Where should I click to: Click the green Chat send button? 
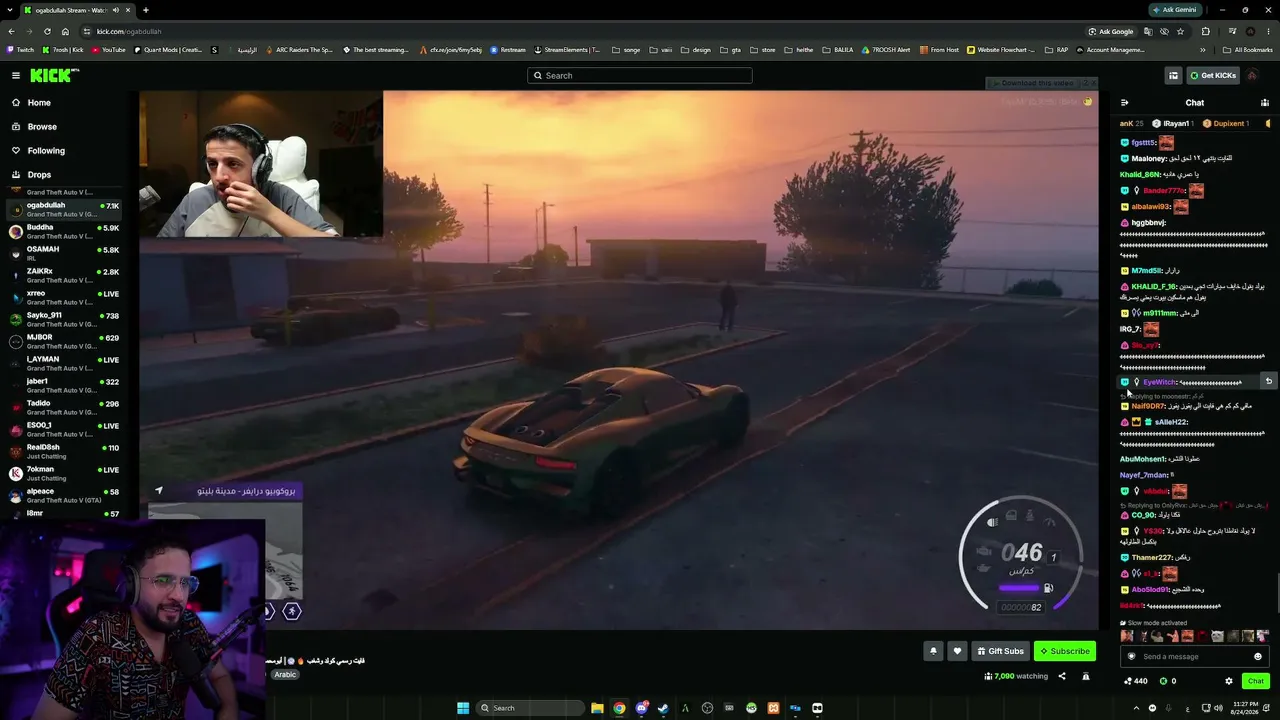pyautogui.click(x=1256, y=681)
